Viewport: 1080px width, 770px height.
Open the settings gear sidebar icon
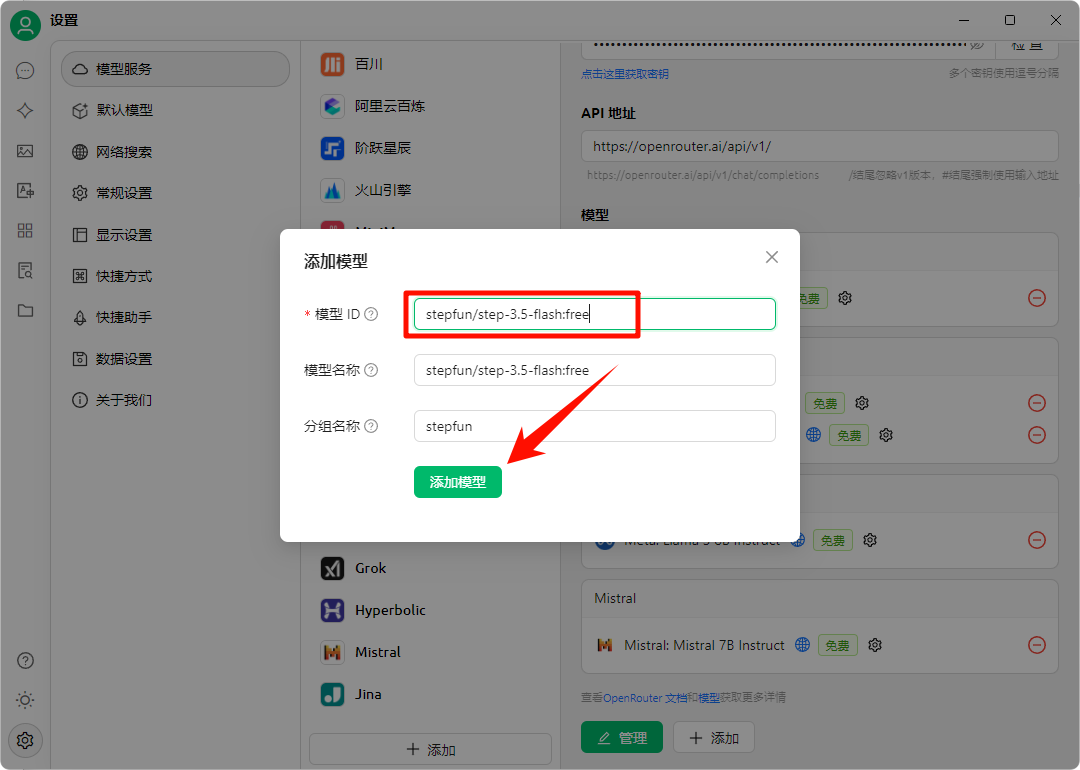tap(25, 740)
